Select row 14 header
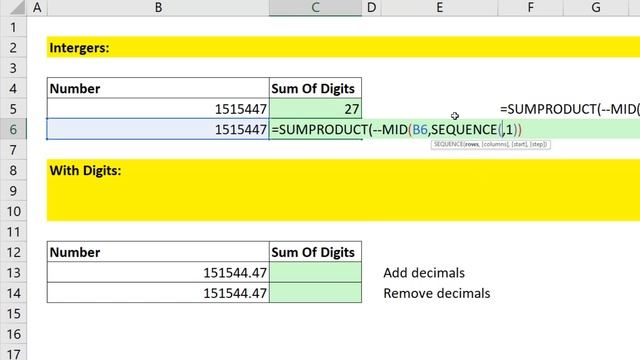Screen dimensions: 640x360 (x=13, y=293)
